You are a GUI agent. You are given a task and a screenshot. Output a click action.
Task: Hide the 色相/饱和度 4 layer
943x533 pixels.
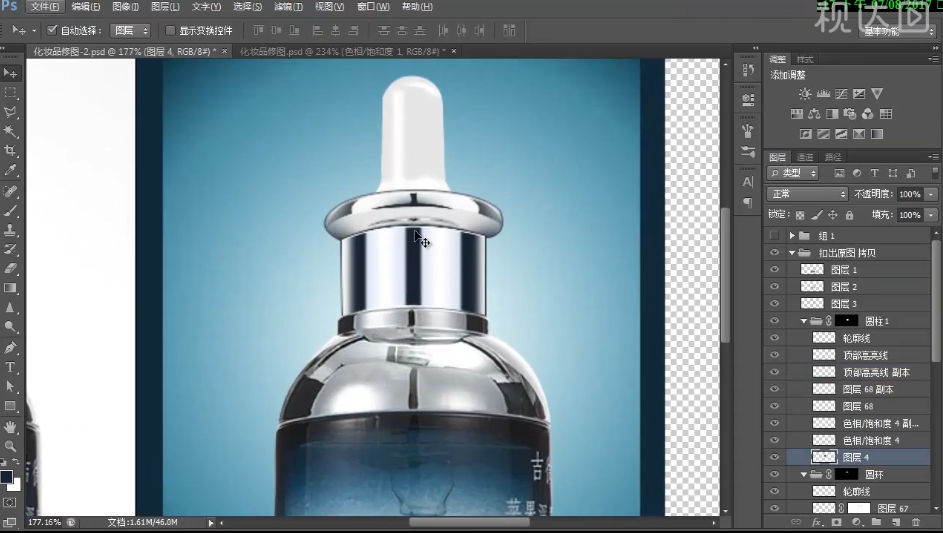pos(775,440)
